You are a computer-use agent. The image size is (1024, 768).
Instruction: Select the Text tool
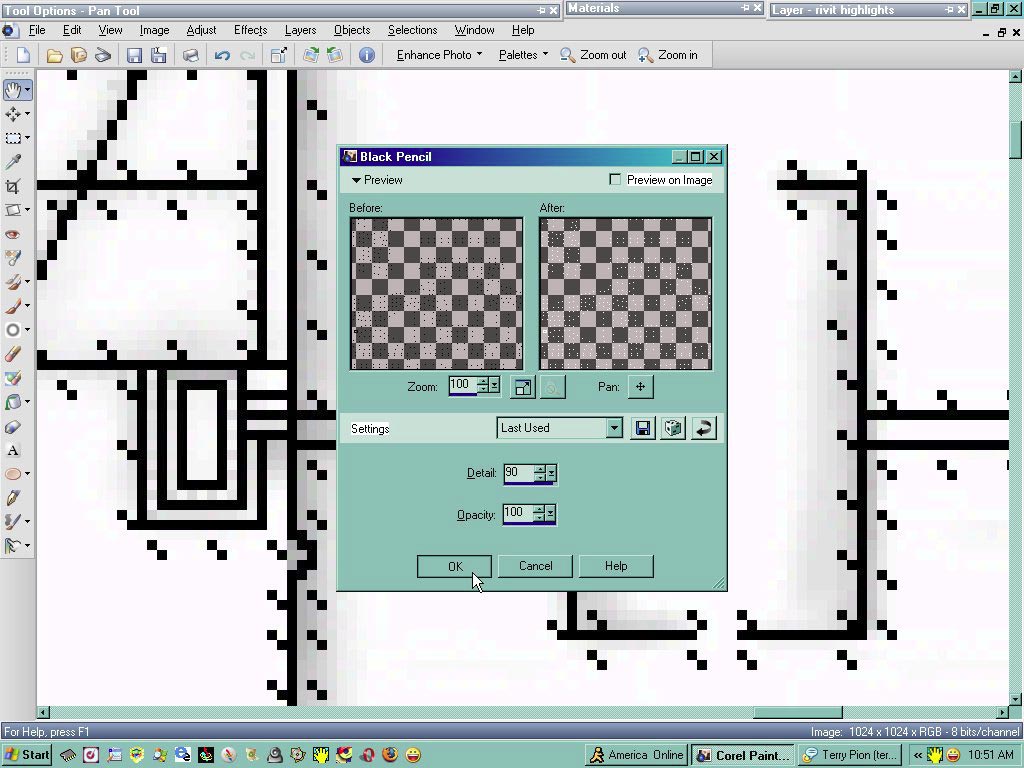pyautogui.click(x=13, y=450)
